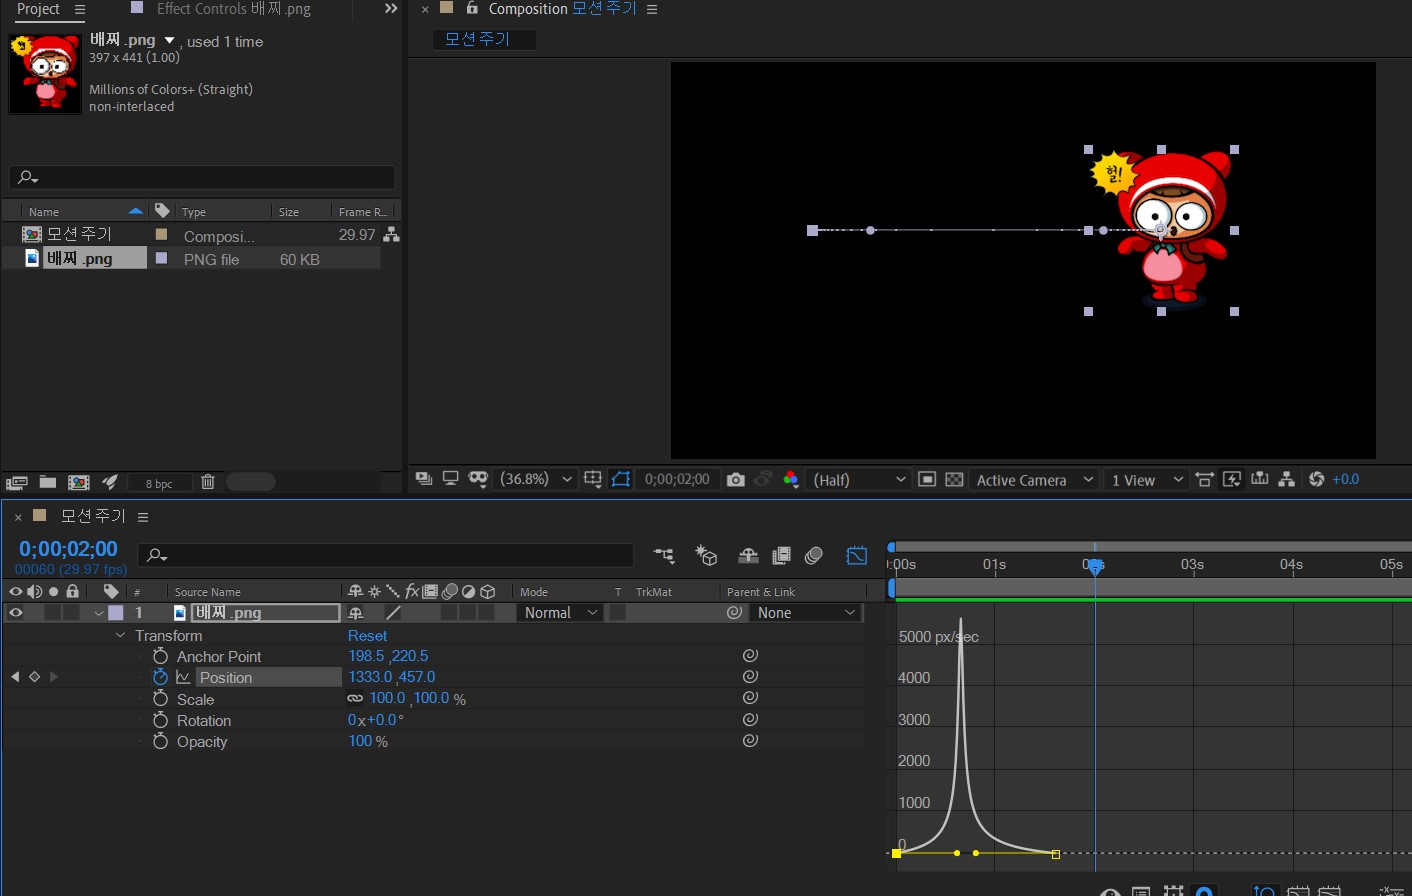Screen dimensions: 1412x896
Task: Select 배찌 .png file in project list
Action: coord(80,258)
